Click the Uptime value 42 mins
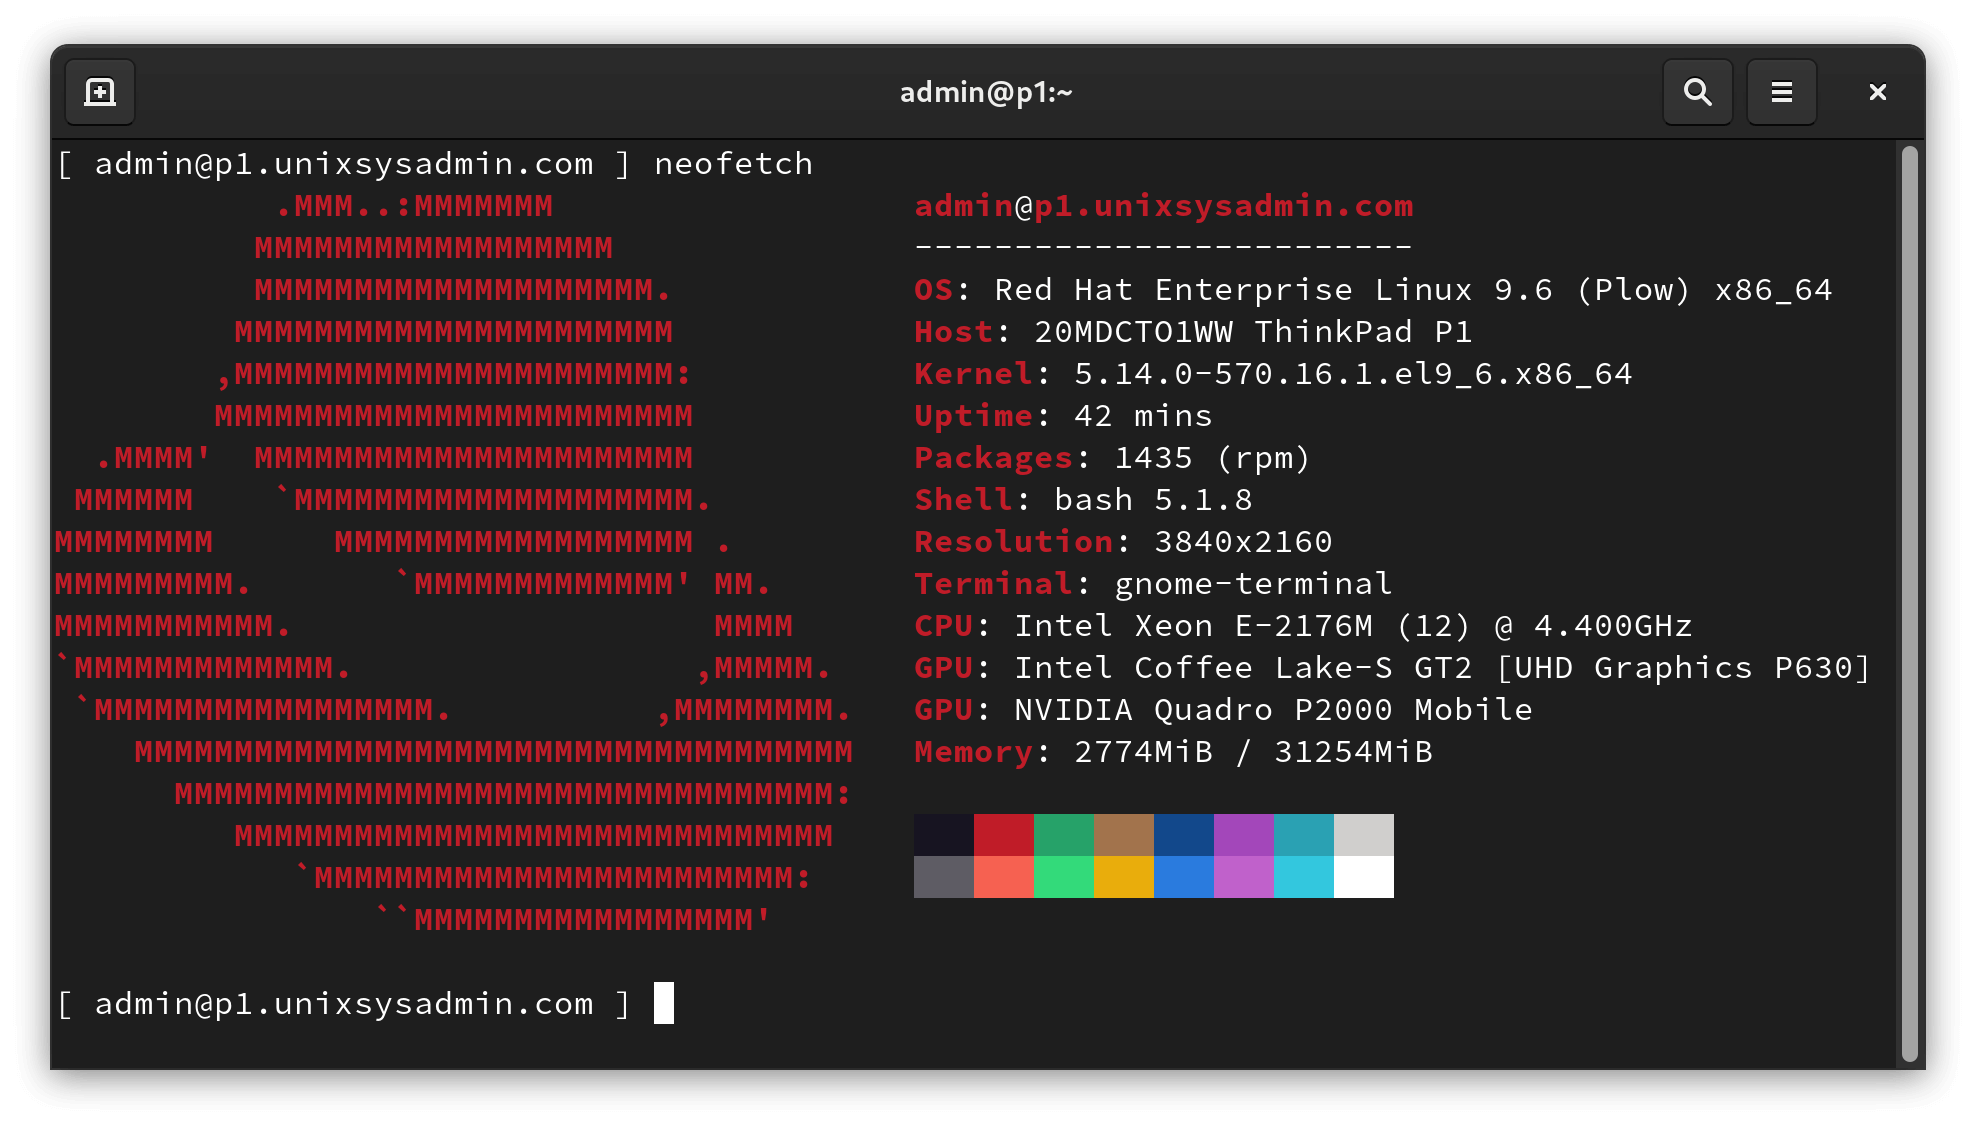The image size is (1976, 1126). coord(1143,415)
